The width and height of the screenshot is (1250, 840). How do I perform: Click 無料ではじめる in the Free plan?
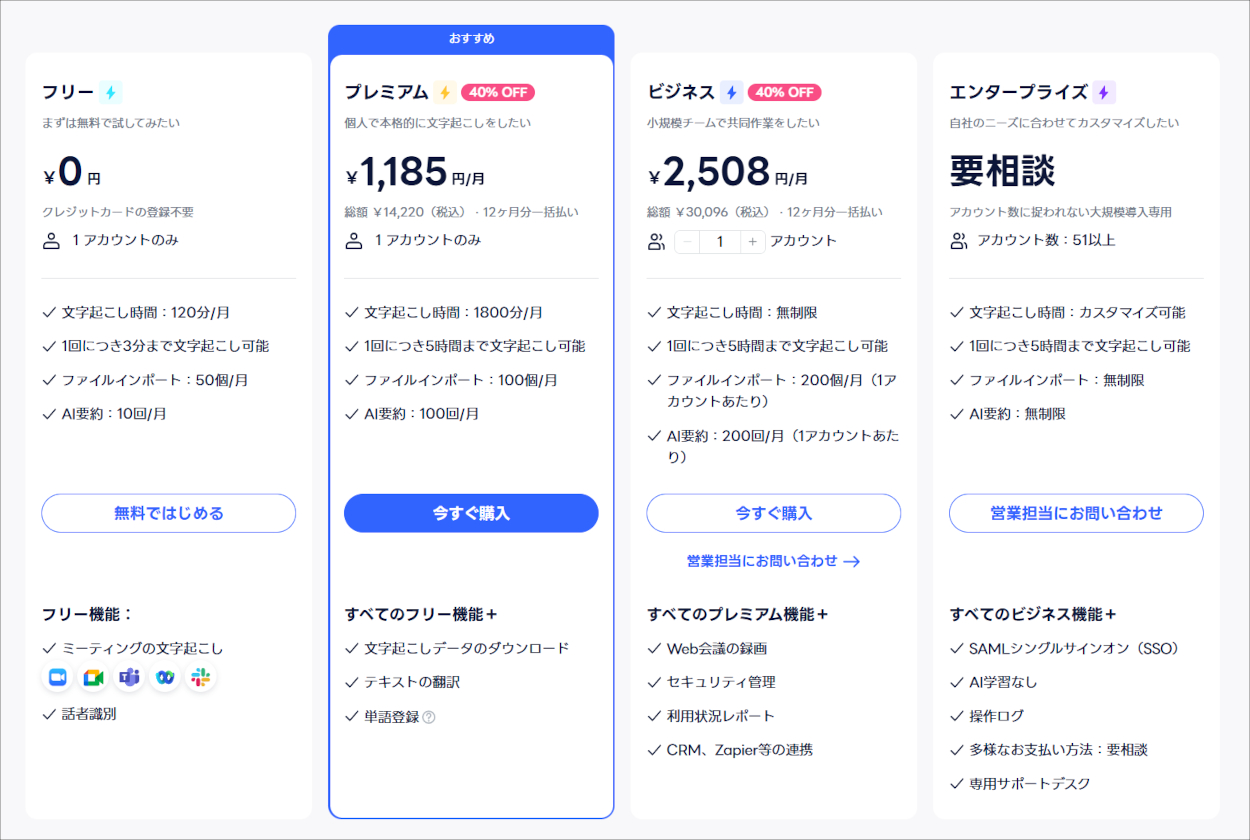coord(168,513)
